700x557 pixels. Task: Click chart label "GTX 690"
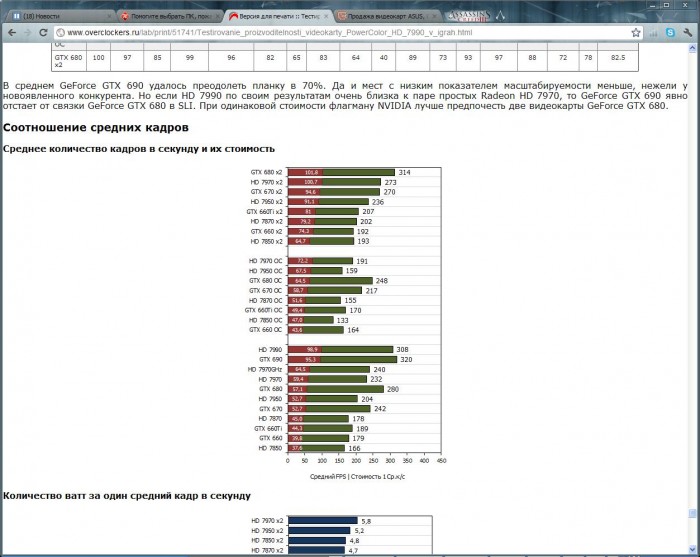[271, 359]
